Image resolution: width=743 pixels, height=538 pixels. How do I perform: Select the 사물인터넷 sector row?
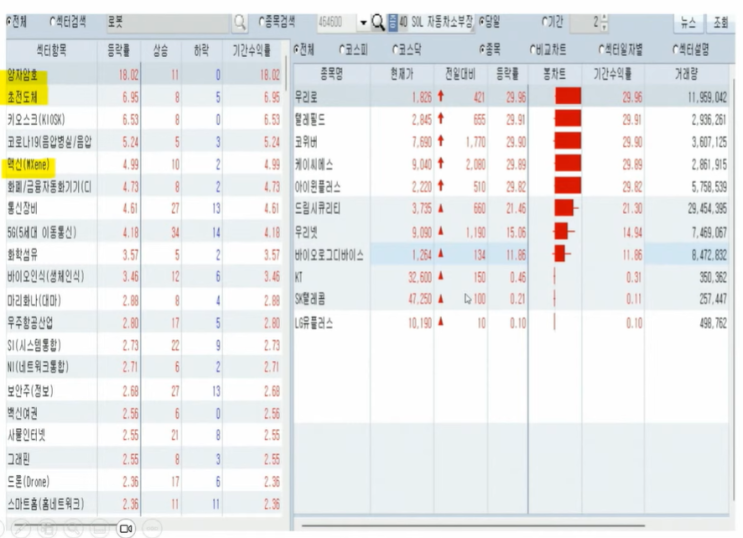pos(144,435)
